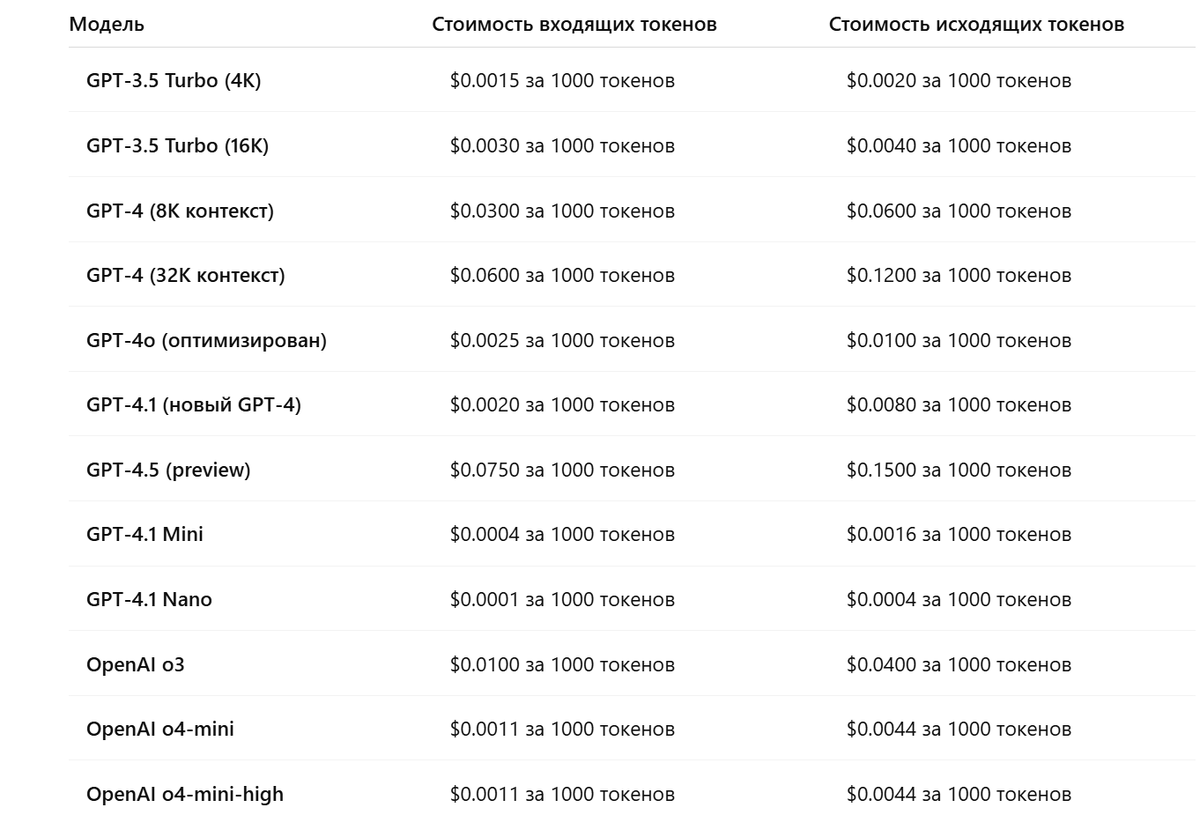Screen dimensions: 1200x815
Task: Click the '$0.0030 за 1000 токенов' input price
Action: [562, 146]
